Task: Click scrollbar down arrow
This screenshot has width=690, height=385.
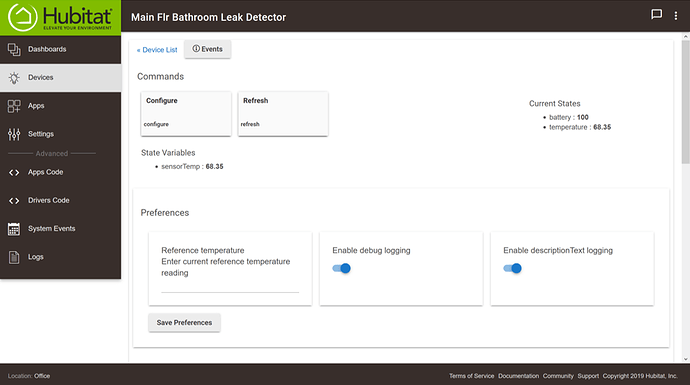Action: pos(686,359)
